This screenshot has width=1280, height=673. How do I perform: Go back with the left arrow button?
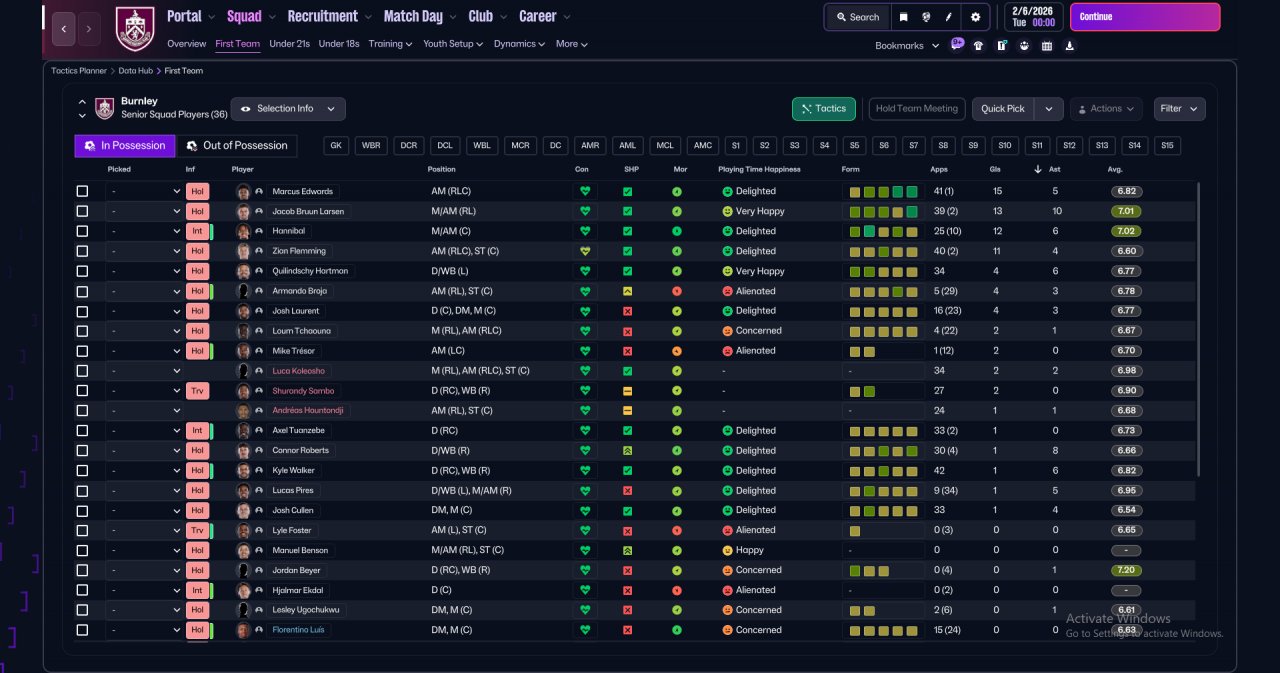[x=63, y=29]
